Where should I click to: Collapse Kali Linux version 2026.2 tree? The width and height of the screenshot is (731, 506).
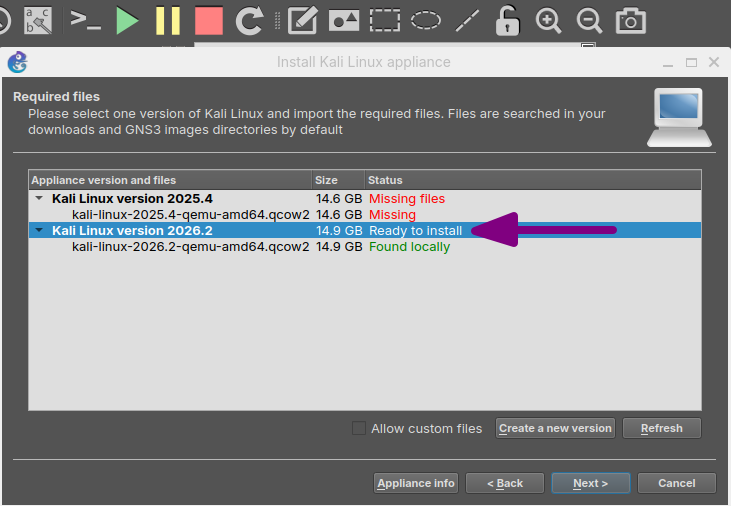pos(39,230)
